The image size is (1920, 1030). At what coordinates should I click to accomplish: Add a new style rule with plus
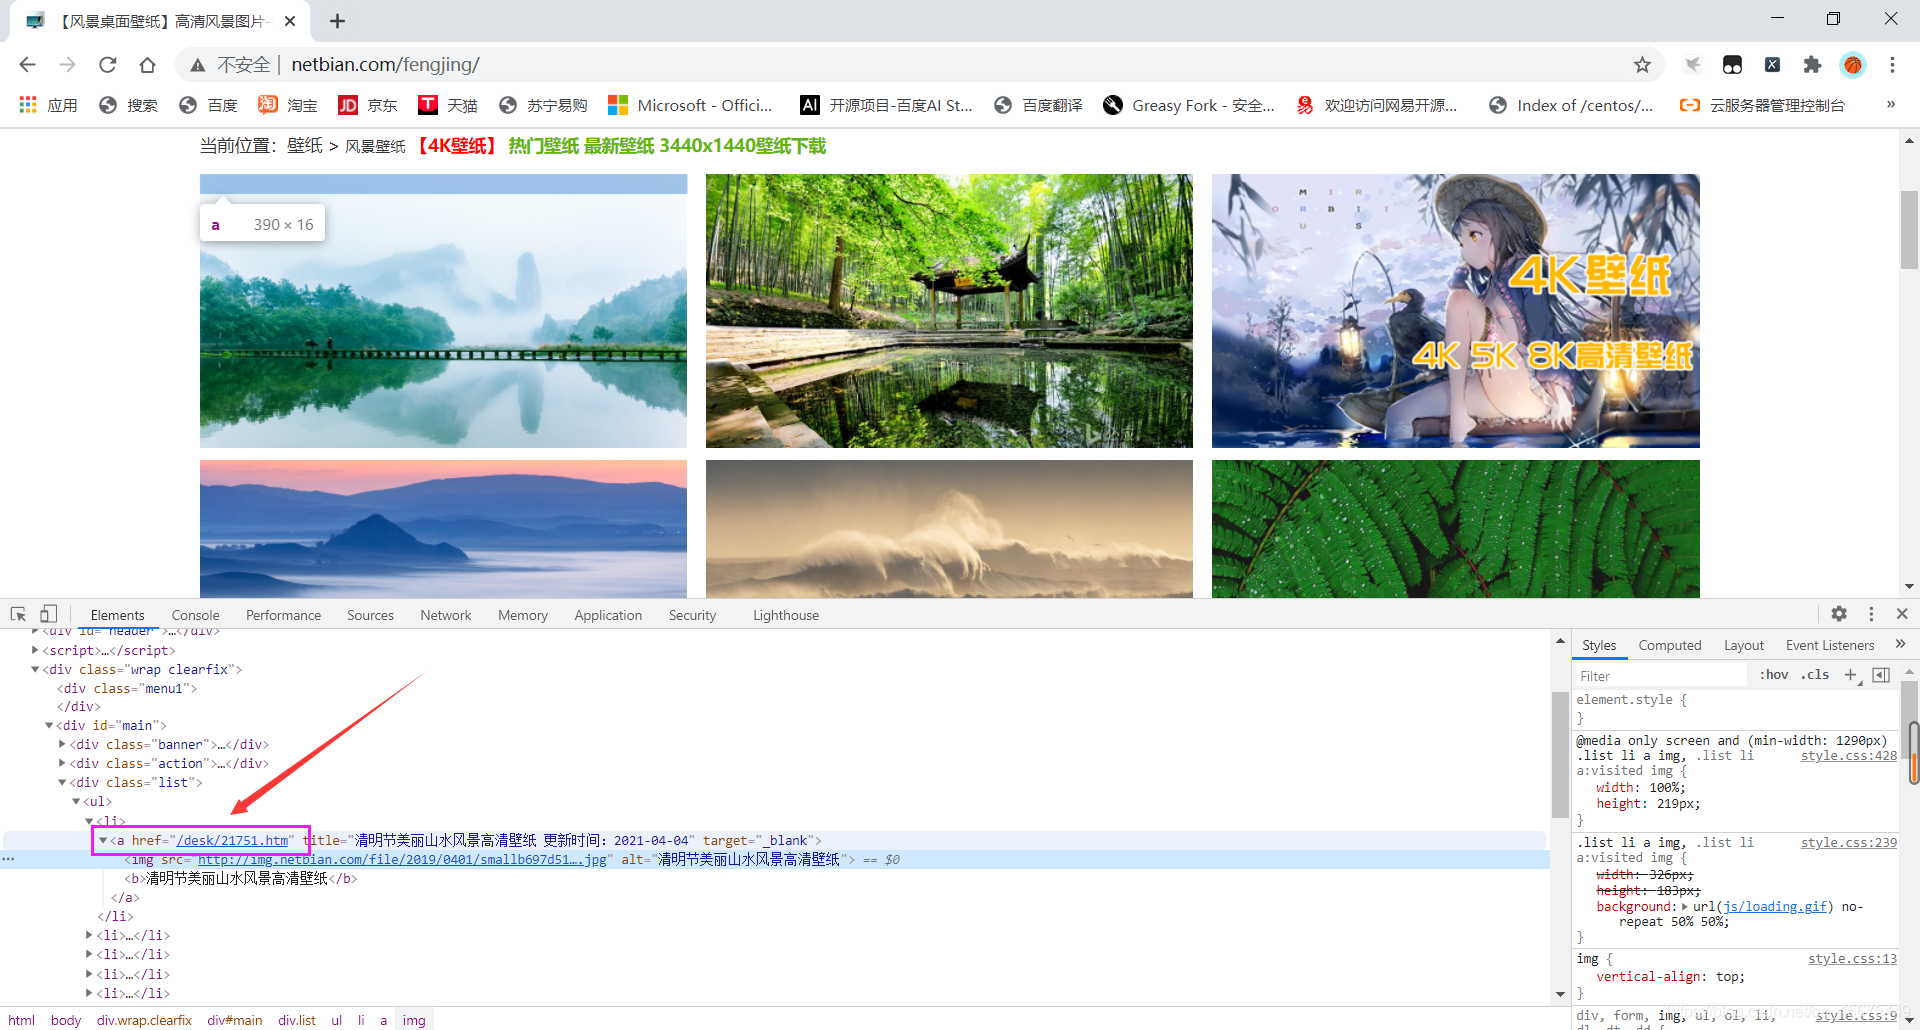(x=1851, y=675)
